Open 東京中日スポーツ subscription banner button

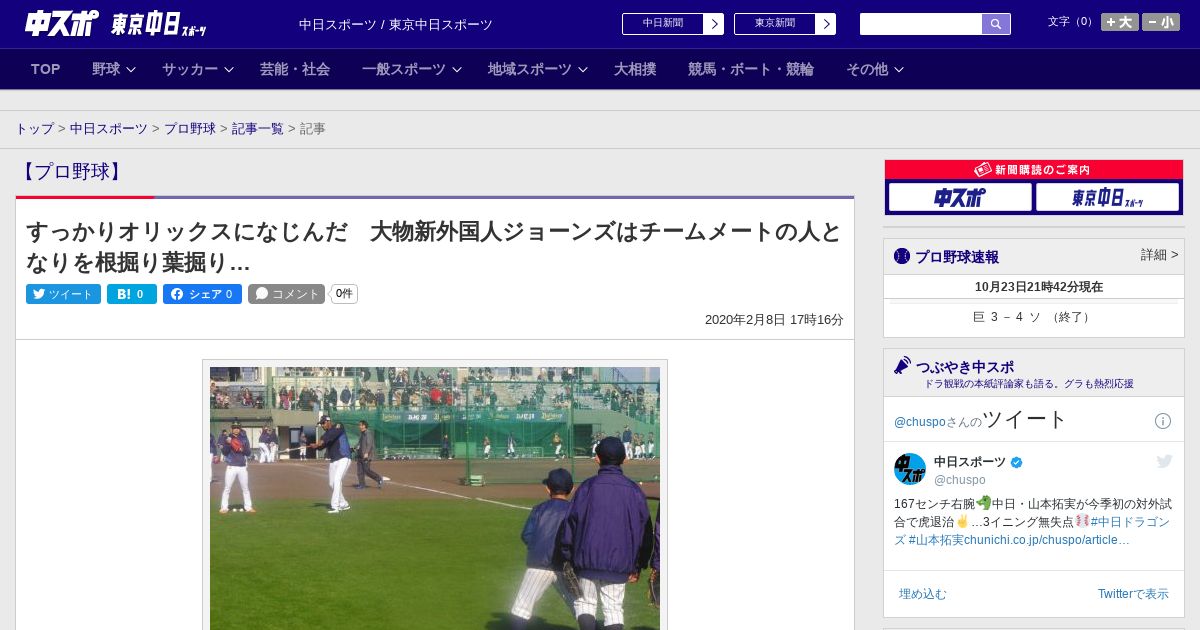[x=1107, y=197]
